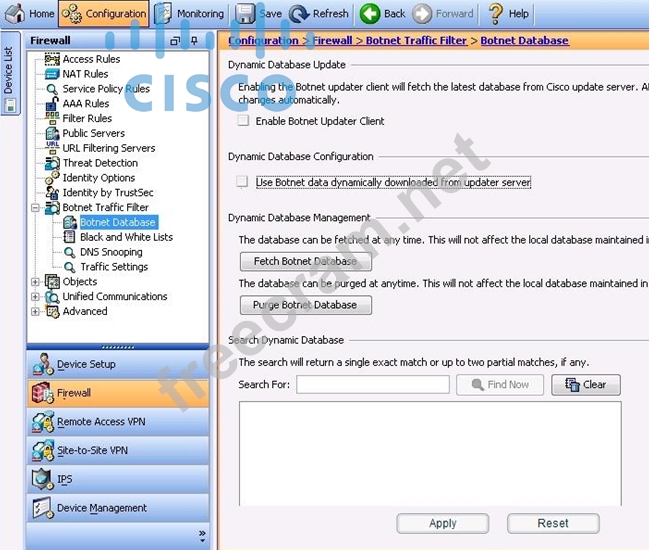The height and width of the screenshot is (550, 649).
Task: Enable Botnet Updater Client checkbox
Action: pyautogui.click(x=243, y=121)
